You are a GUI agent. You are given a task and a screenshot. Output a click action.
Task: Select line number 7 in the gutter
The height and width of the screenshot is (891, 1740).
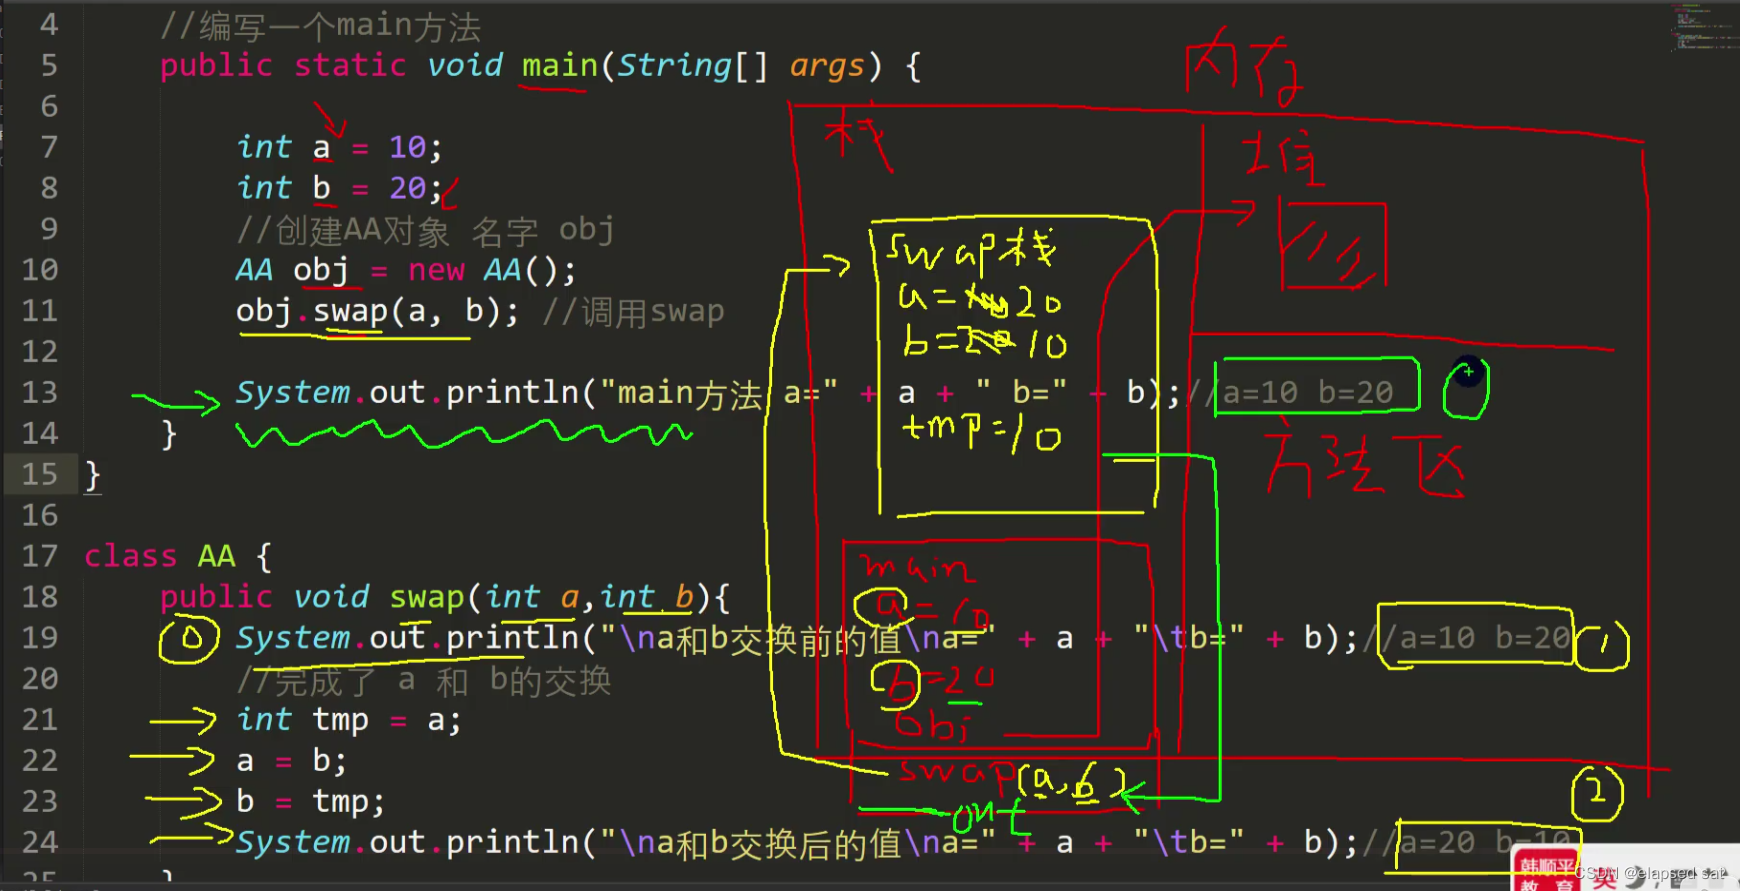49,148
